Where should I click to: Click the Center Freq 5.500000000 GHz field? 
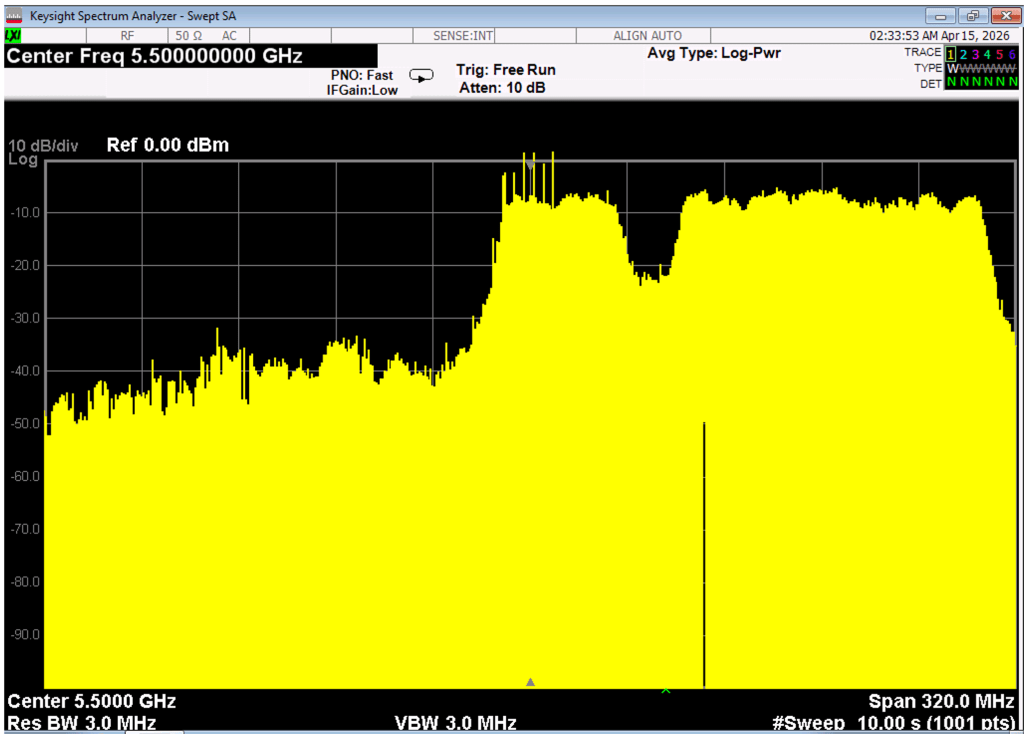(x=155, y=56)
